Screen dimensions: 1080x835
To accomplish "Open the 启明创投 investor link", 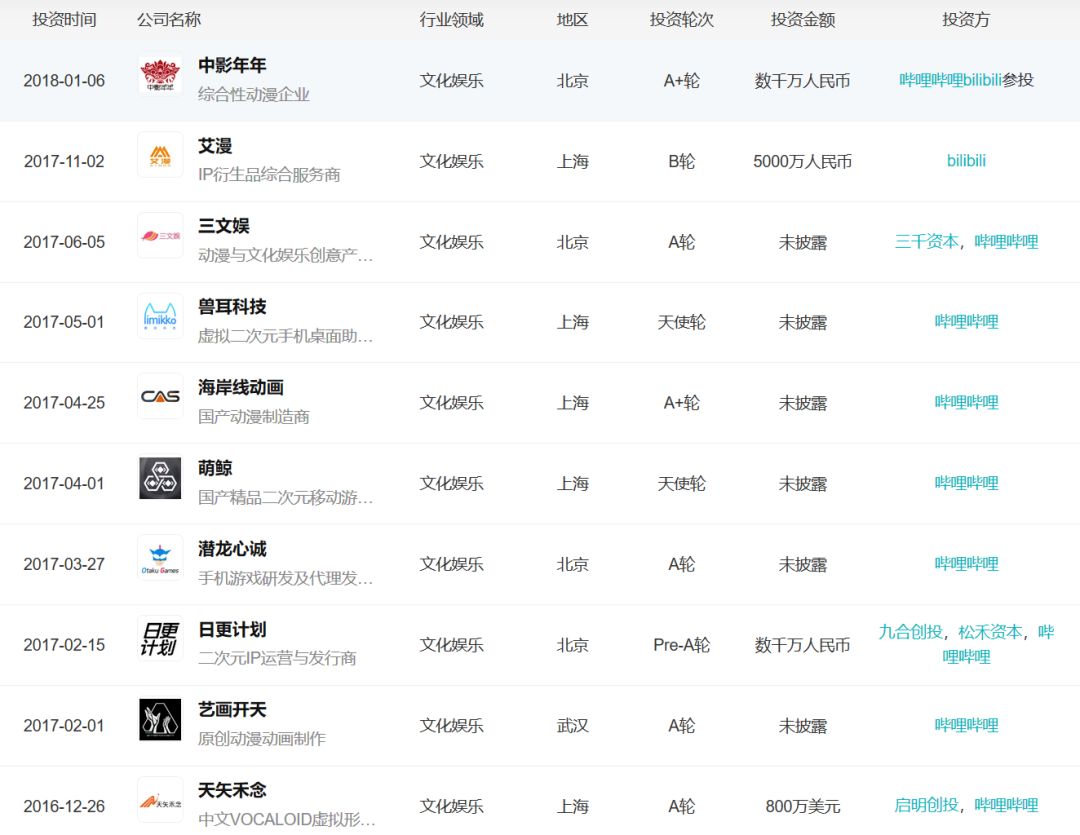I will click(926, 805).
